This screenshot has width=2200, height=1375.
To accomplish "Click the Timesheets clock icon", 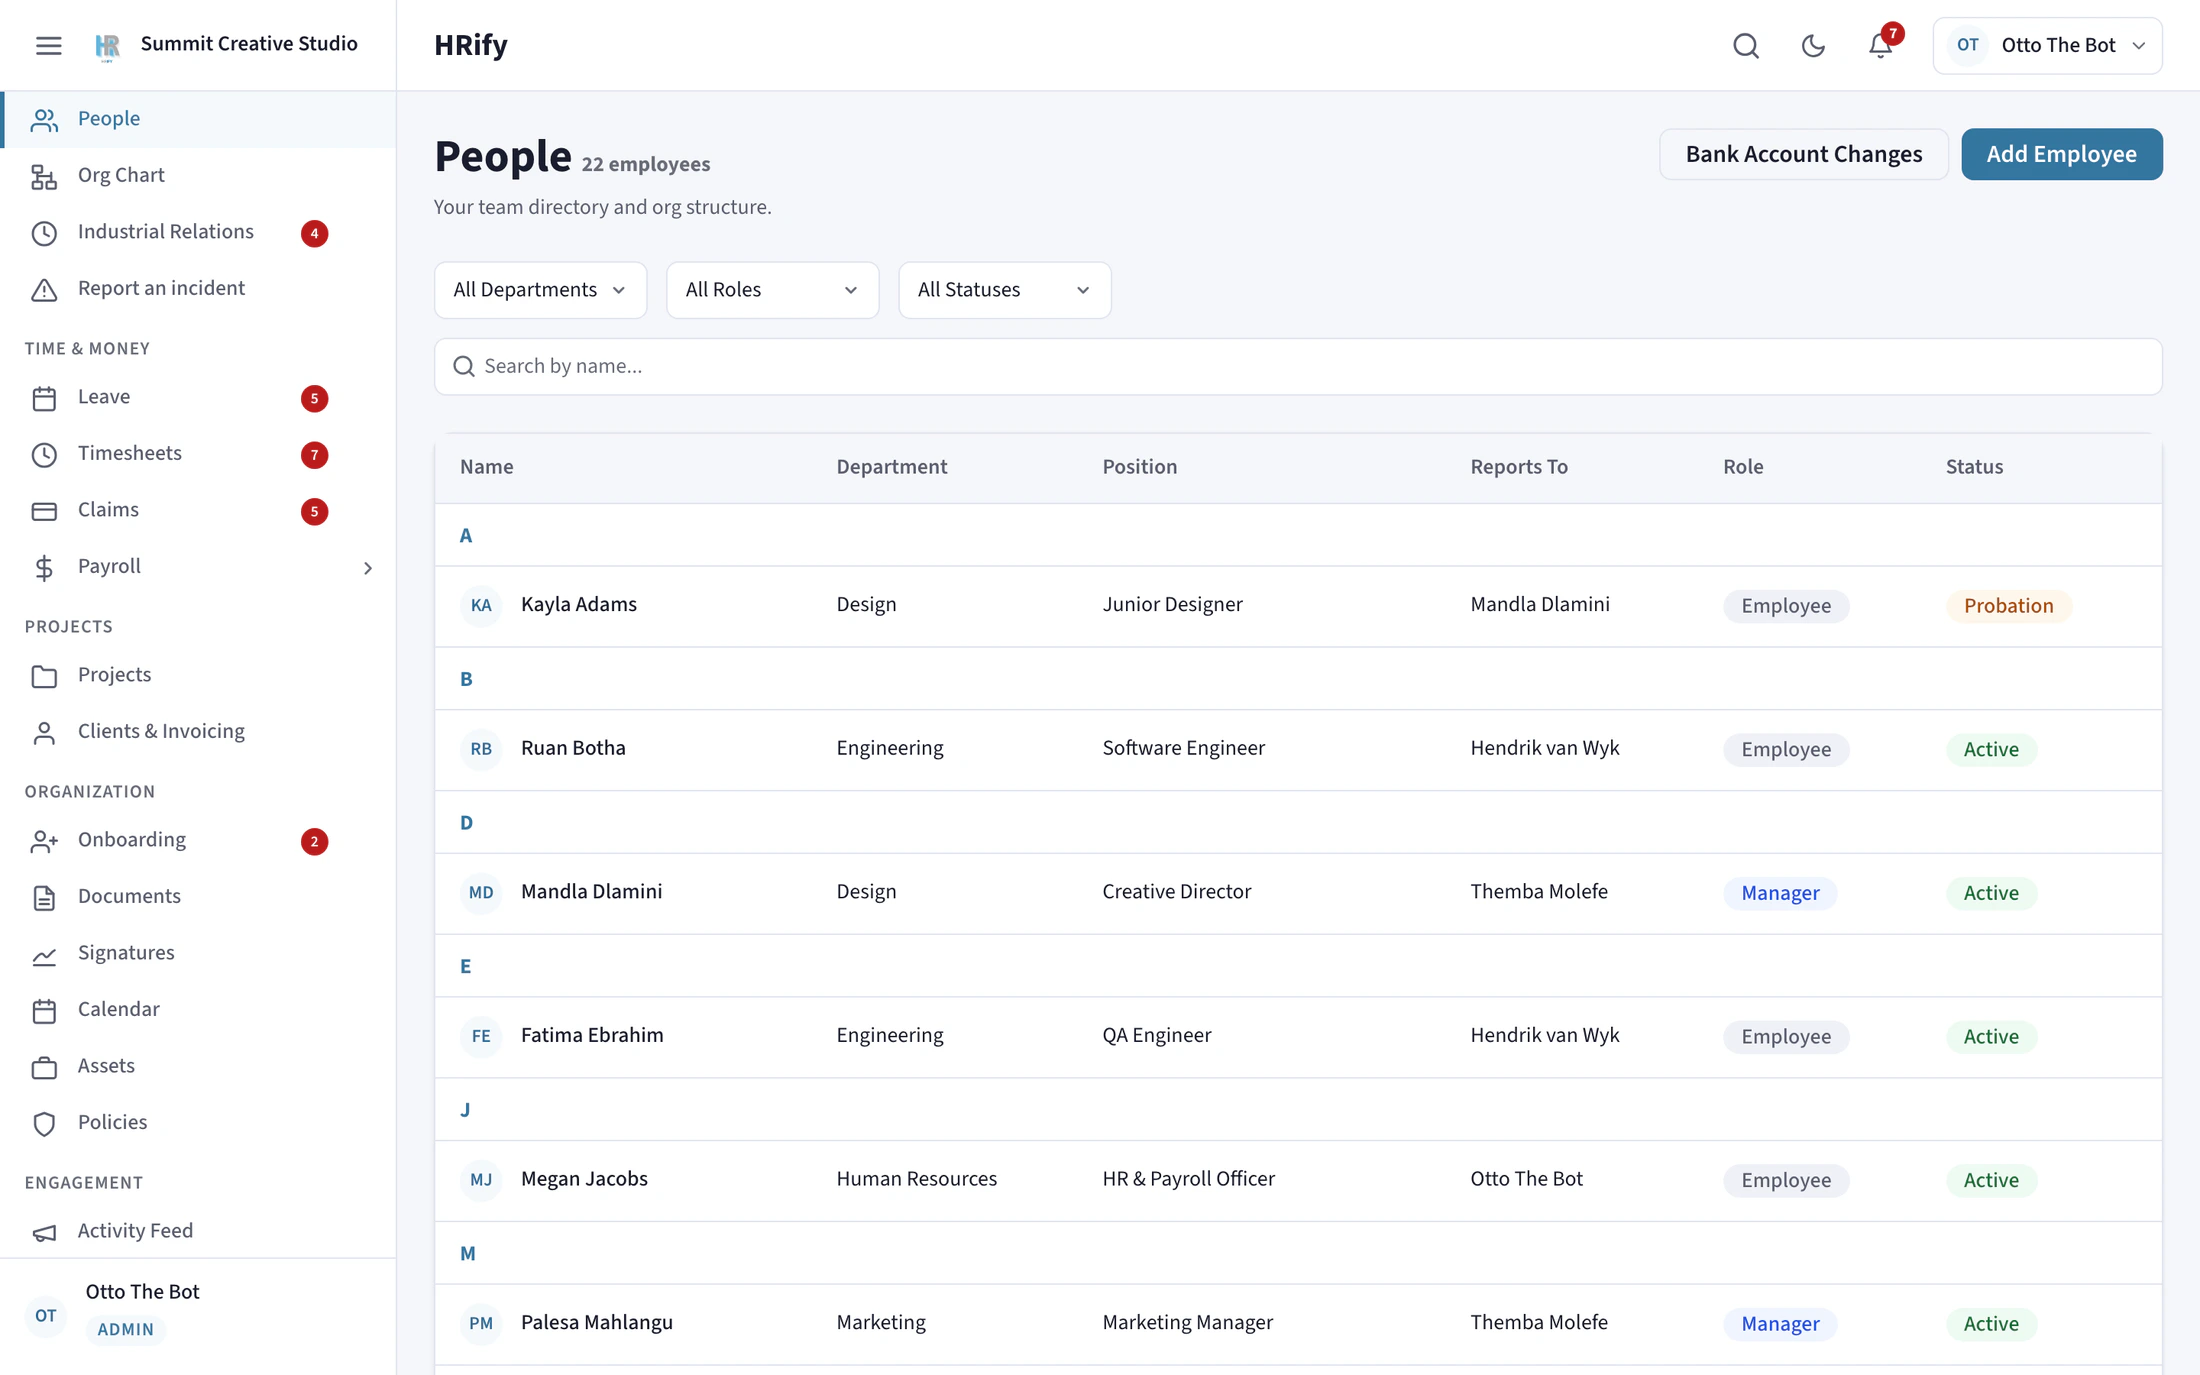I will [44, 454].
